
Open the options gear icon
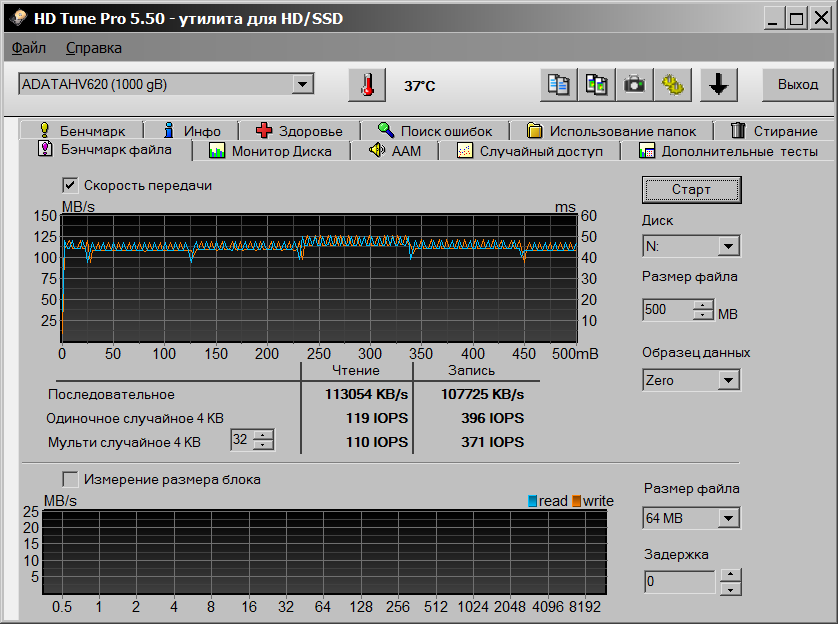[672, 85]
